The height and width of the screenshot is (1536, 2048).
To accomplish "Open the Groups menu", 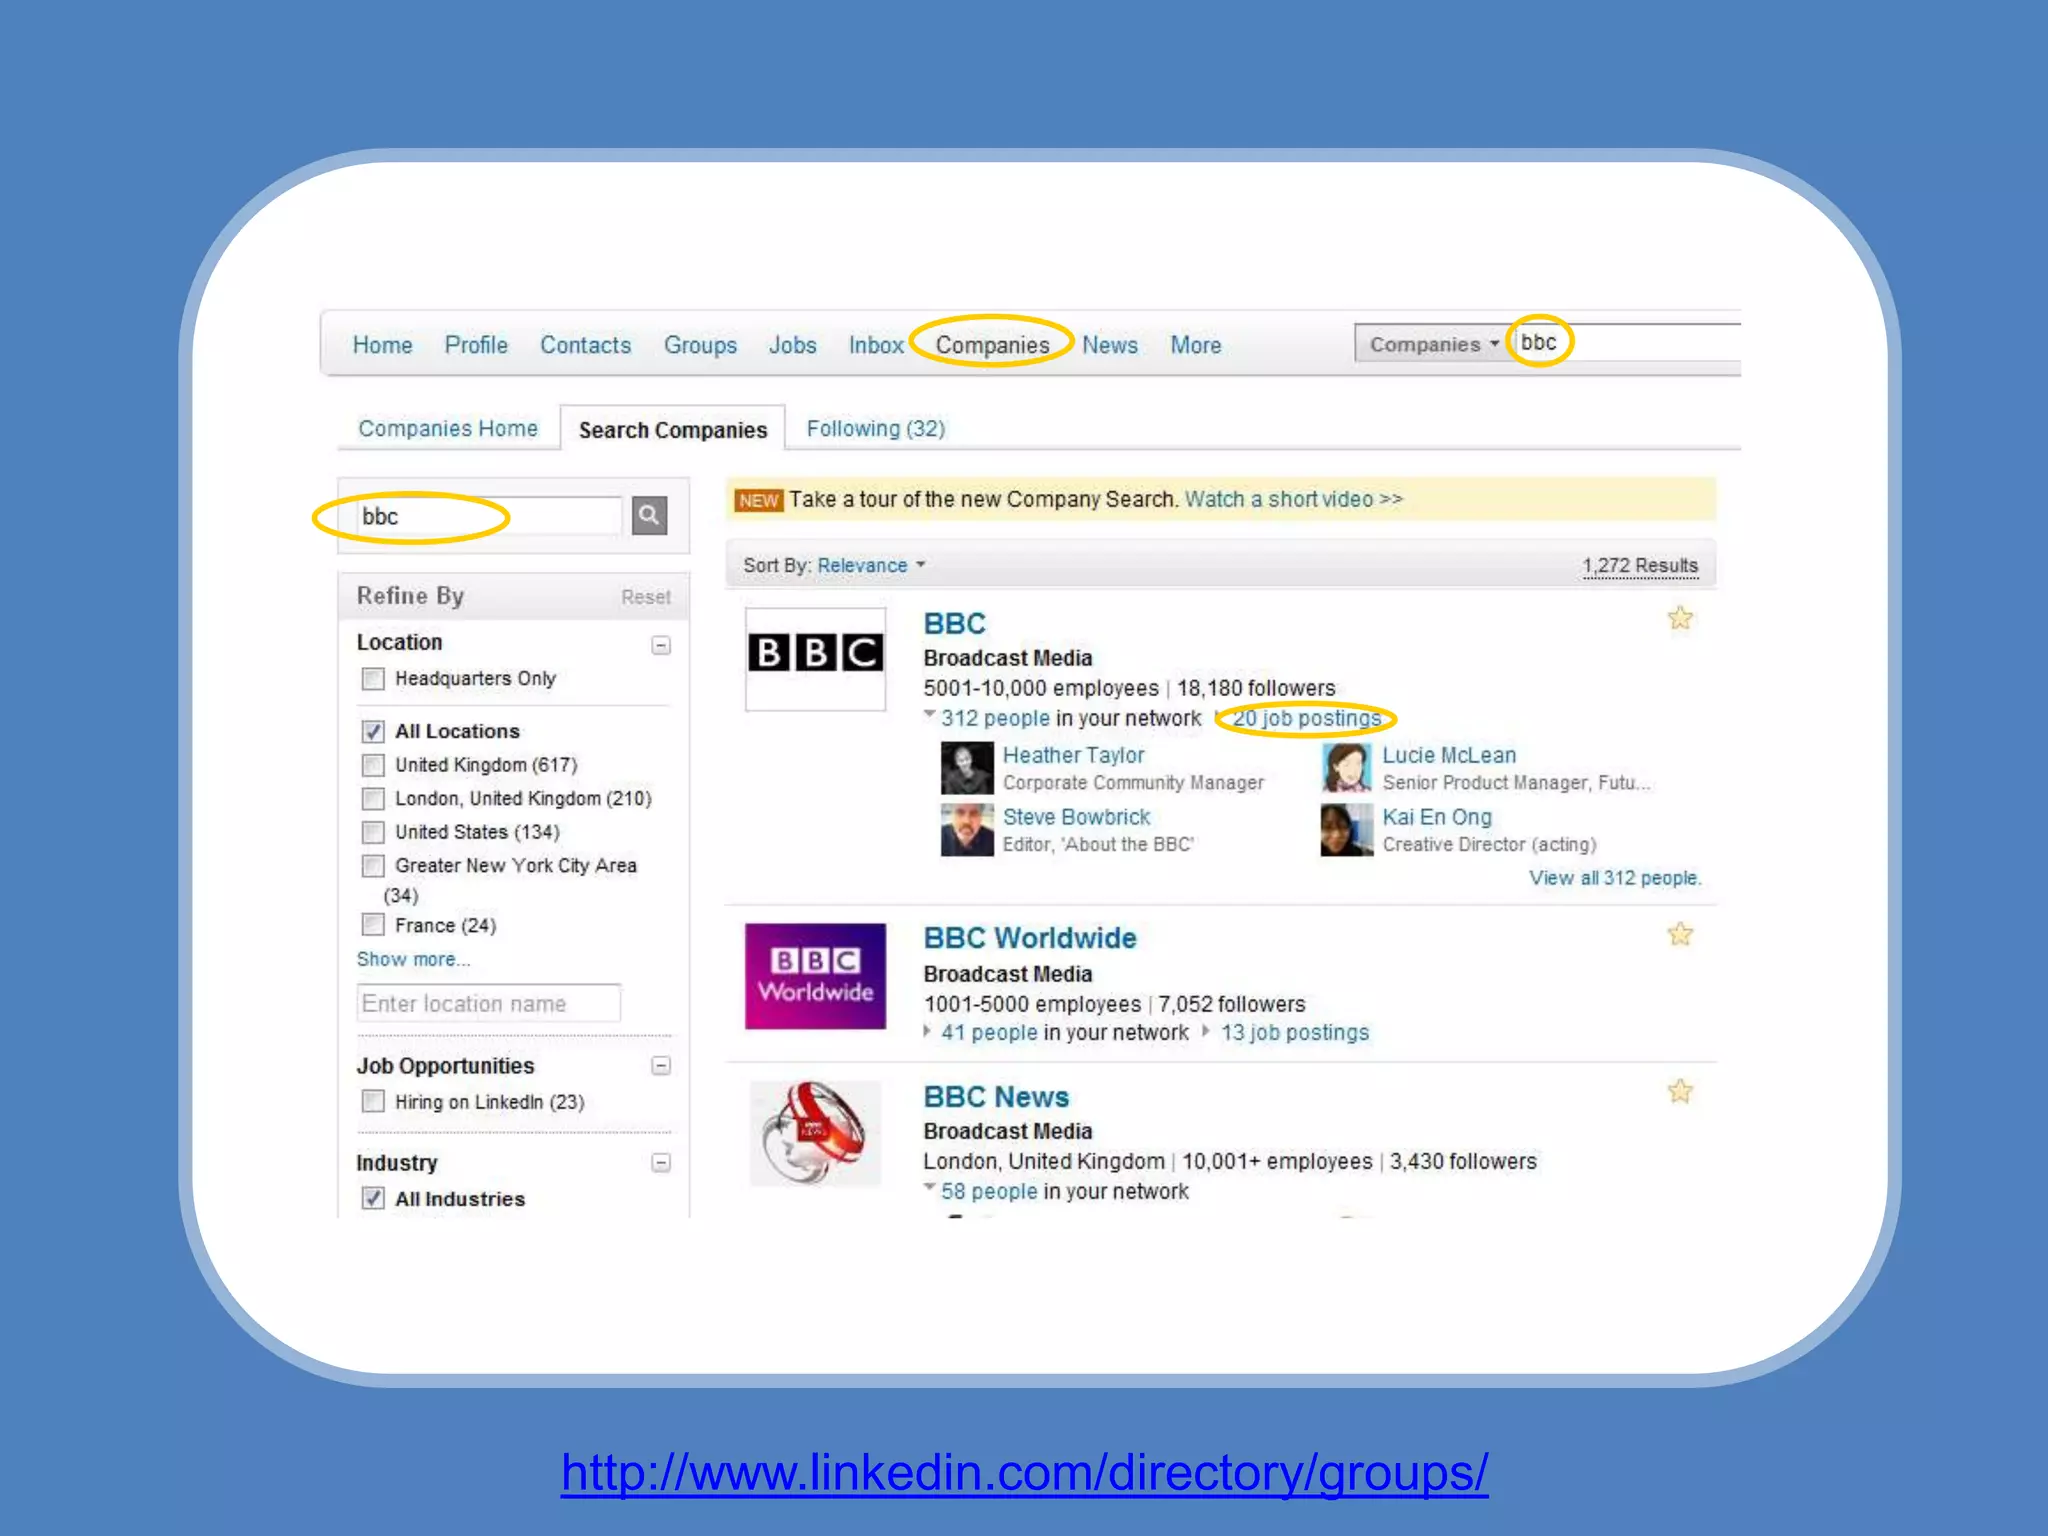I will 700,345.
